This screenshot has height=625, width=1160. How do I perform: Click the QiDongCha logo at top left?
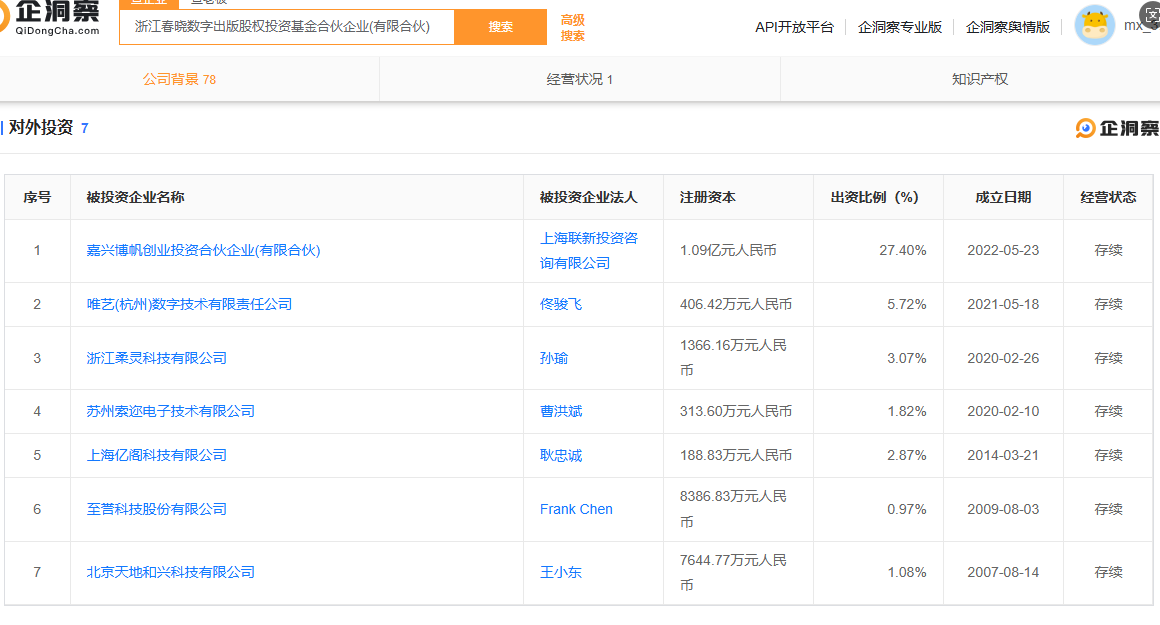point(50,18)
